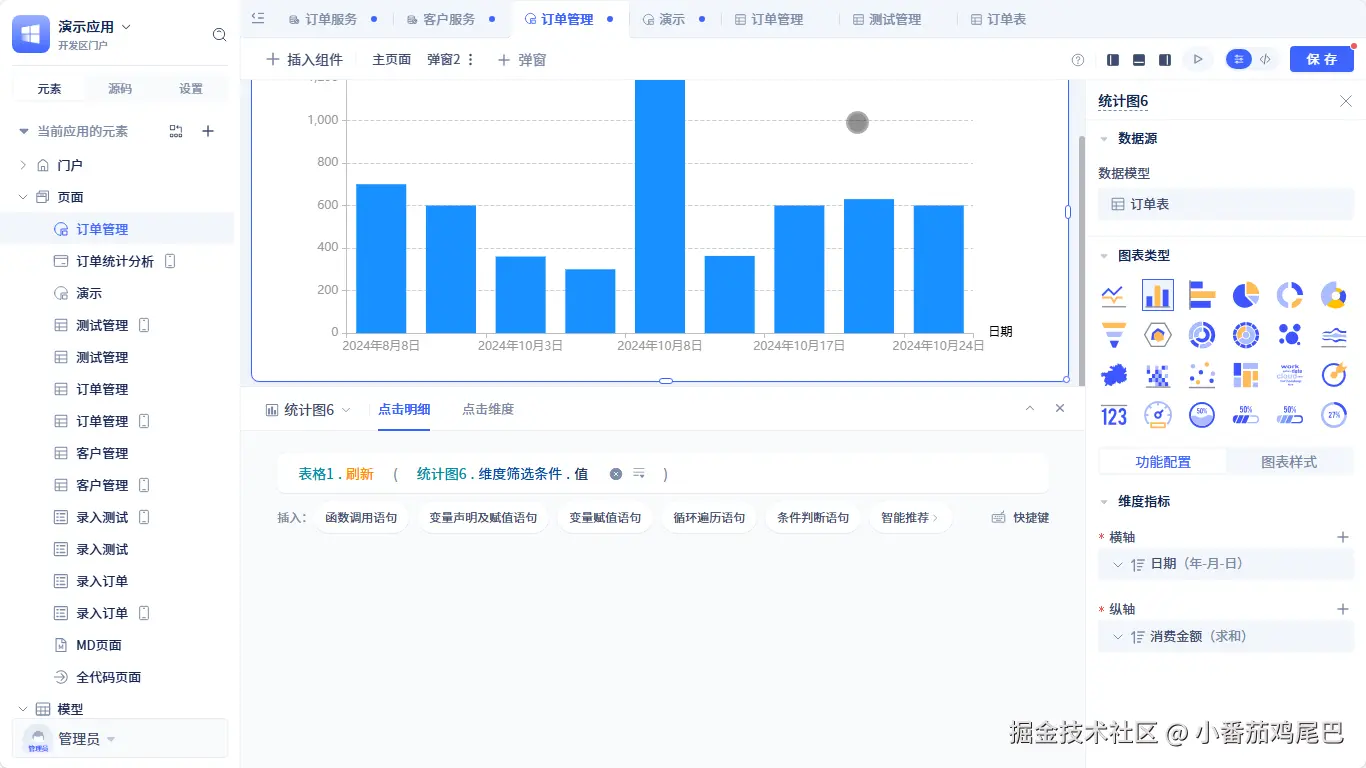Select the word cloud chart type icon
This screenshot has width=1366, height=768.
point(1290,375)
